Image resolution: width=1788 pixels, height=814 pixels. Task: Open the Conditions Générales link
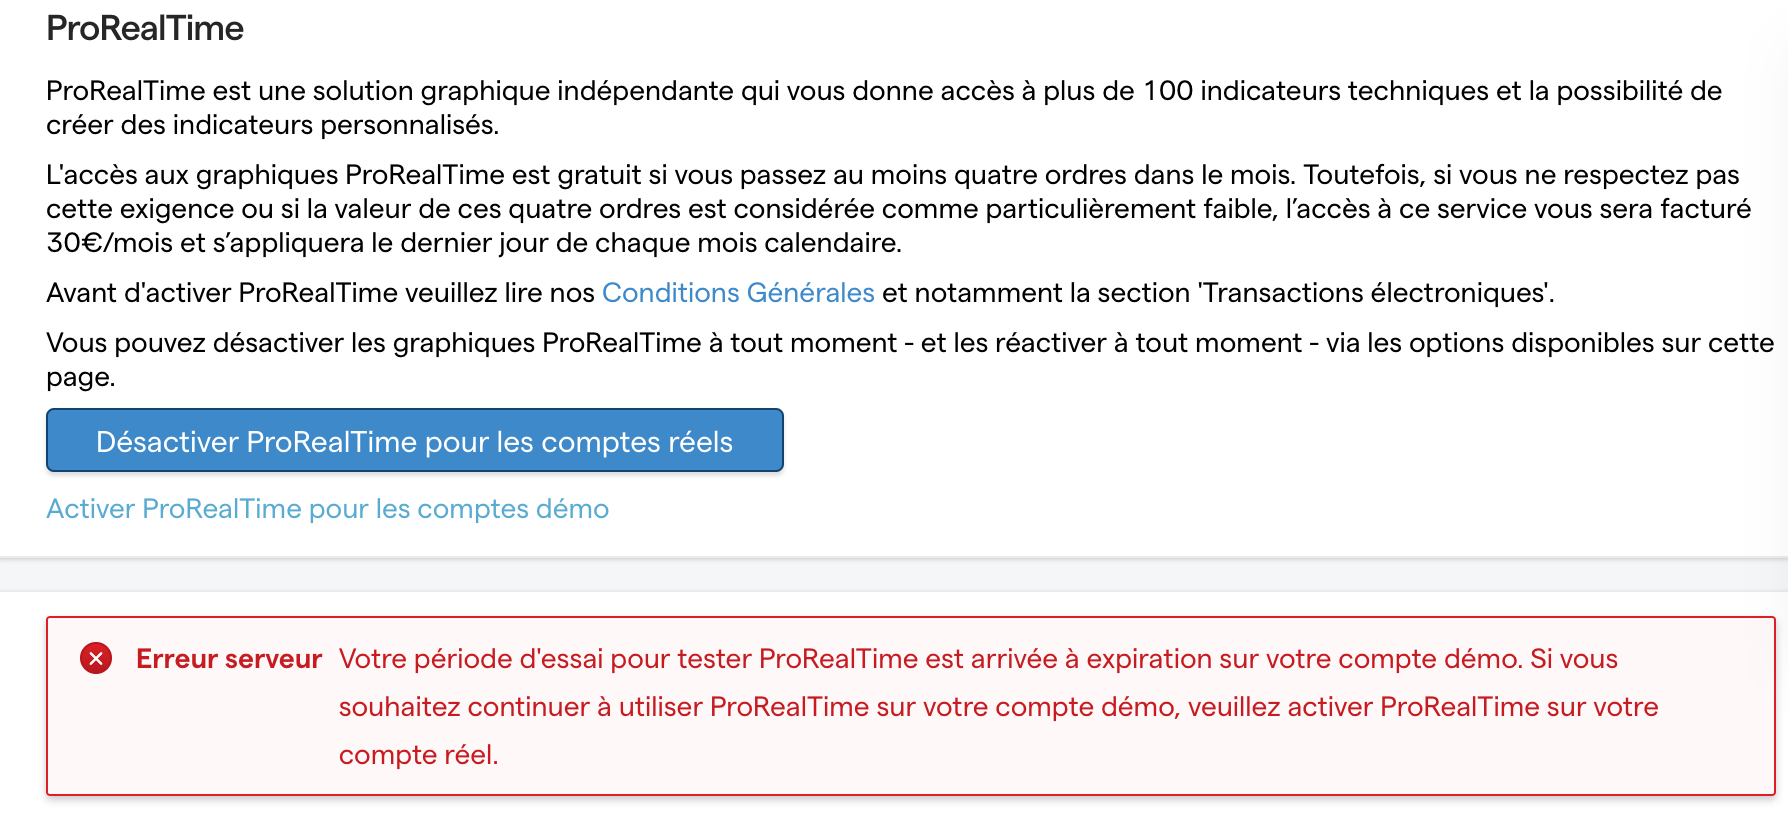tap(738, 293)
